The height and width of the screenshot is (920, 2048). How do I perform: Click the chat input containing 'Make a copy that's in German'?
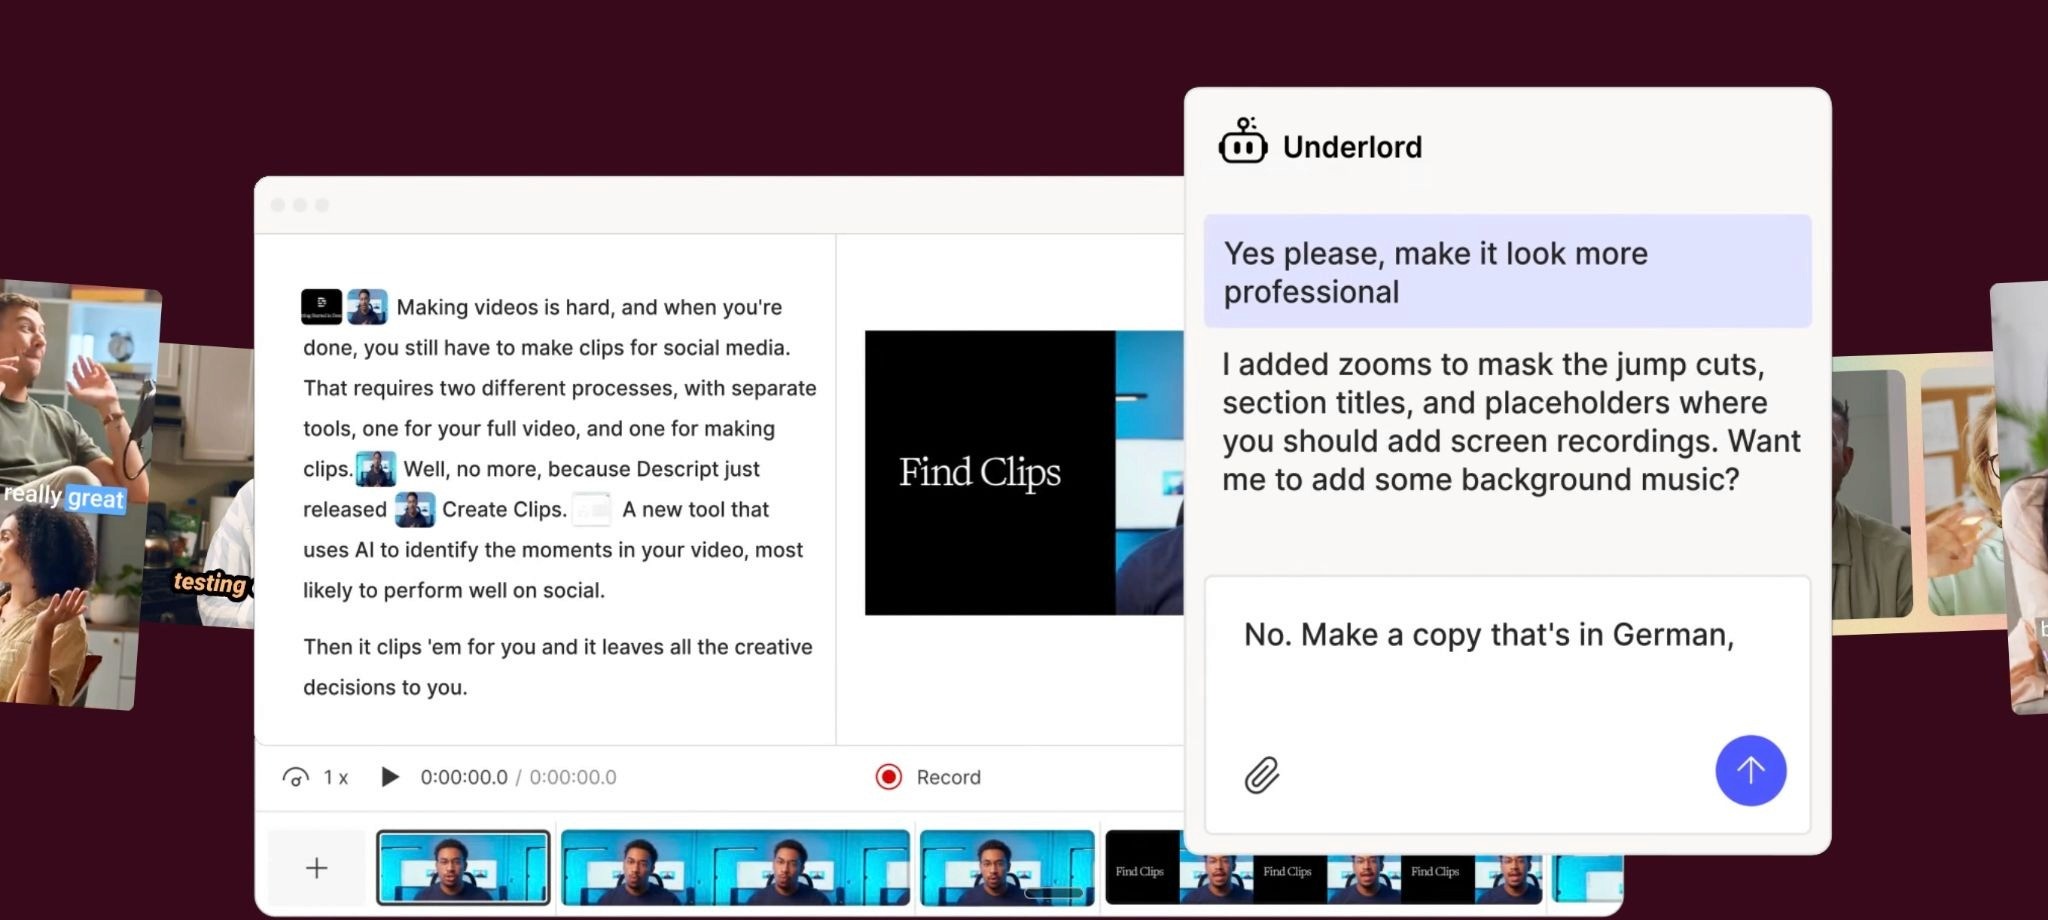coord(1507,704)
